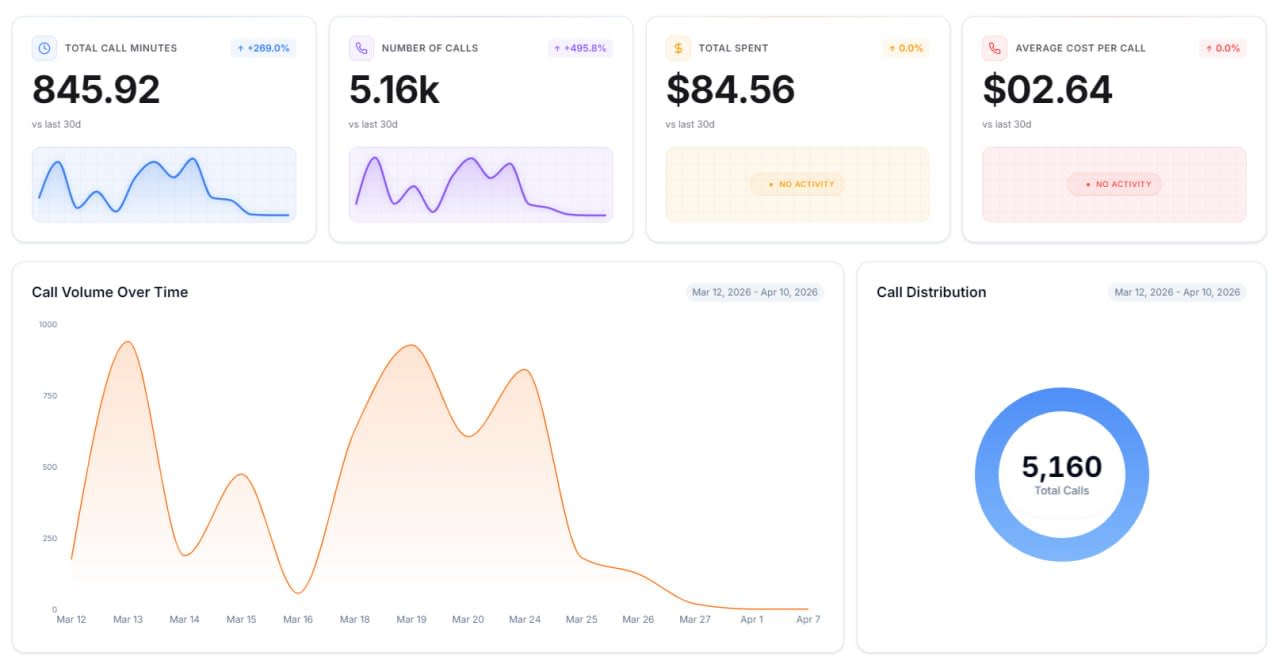
Task: Click the Apr 7 axis label
Action: 808,620
